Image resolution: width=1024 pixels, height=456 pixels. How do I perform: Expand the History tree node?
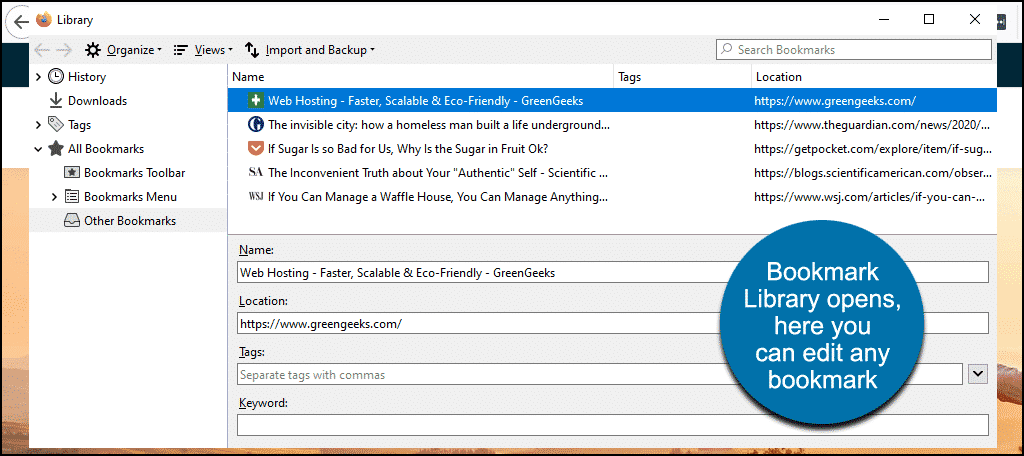click(39, 77)
